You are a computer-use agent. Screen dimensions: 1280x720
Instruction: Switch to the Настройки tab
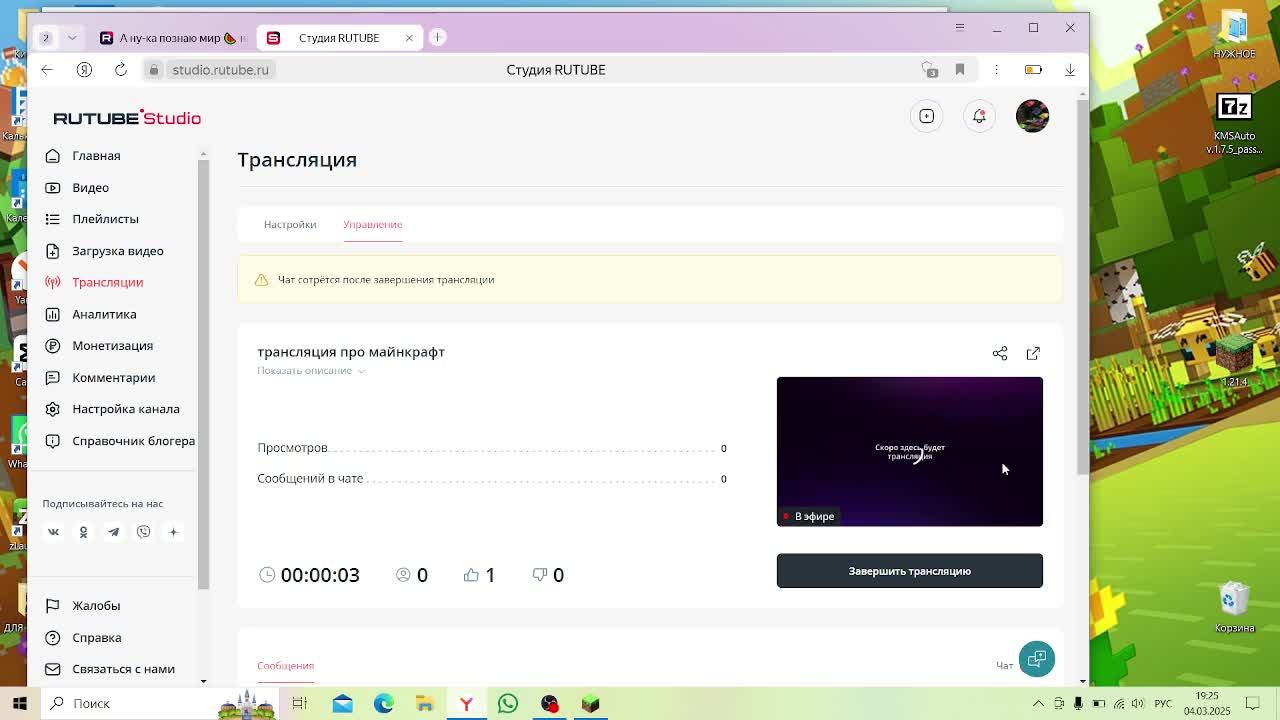(290, 224)
